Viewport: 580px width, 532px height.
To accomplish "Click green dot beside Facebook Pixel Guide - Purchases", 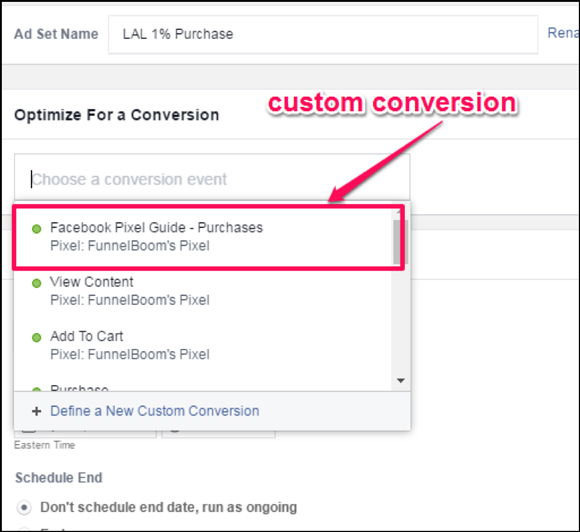I will (37, 229).
